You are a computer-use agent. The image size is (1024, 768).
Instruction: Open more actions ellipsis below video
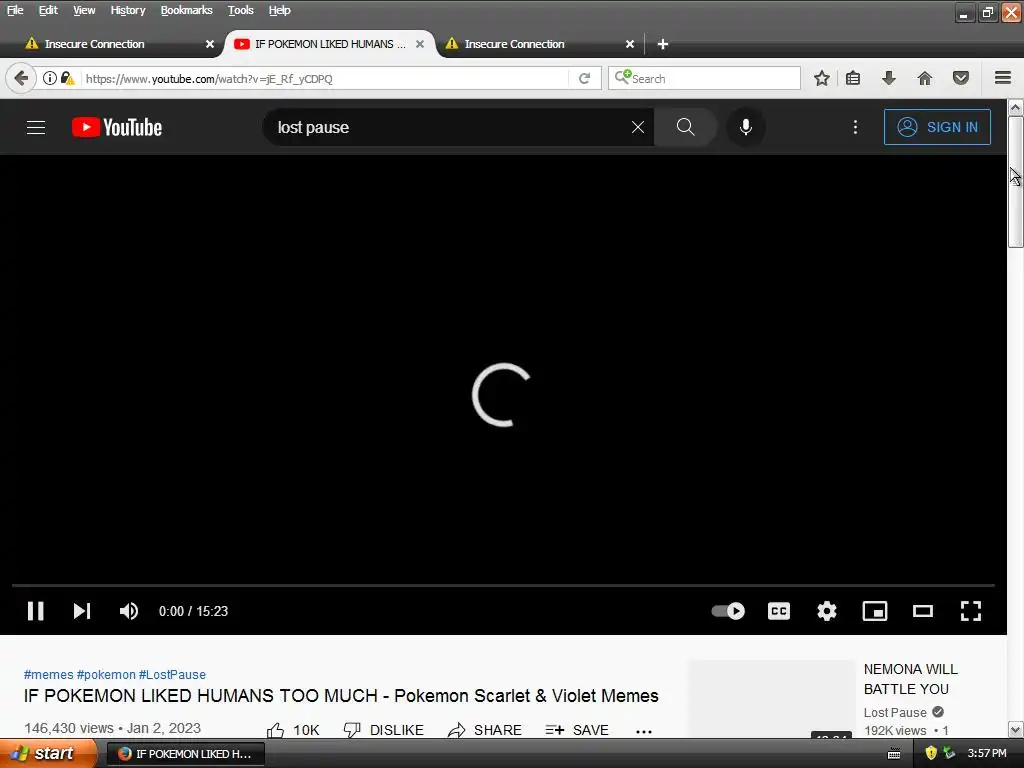644,731
